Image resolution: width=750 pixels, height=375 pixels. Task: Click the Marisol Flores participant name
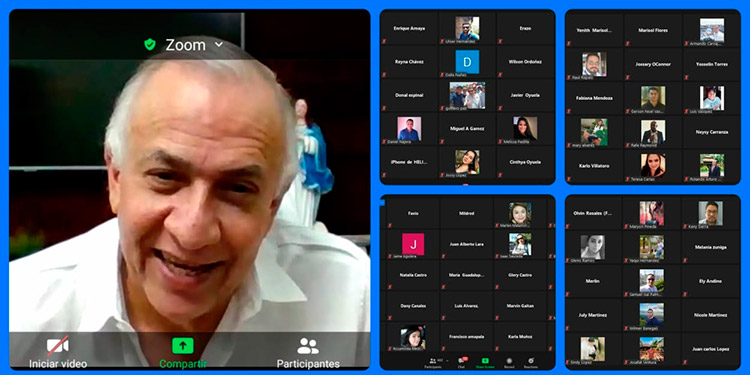coord(653,30)
